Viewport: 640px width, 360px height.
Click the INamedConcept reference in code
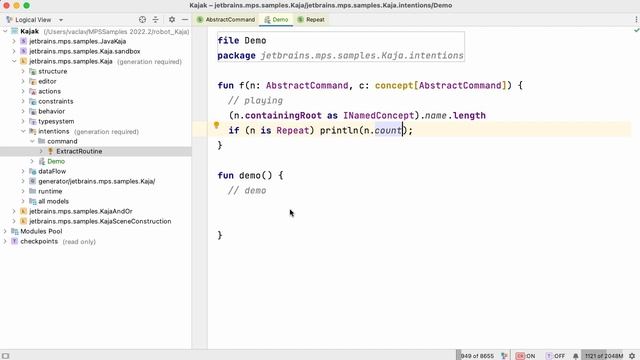[378, 116]
